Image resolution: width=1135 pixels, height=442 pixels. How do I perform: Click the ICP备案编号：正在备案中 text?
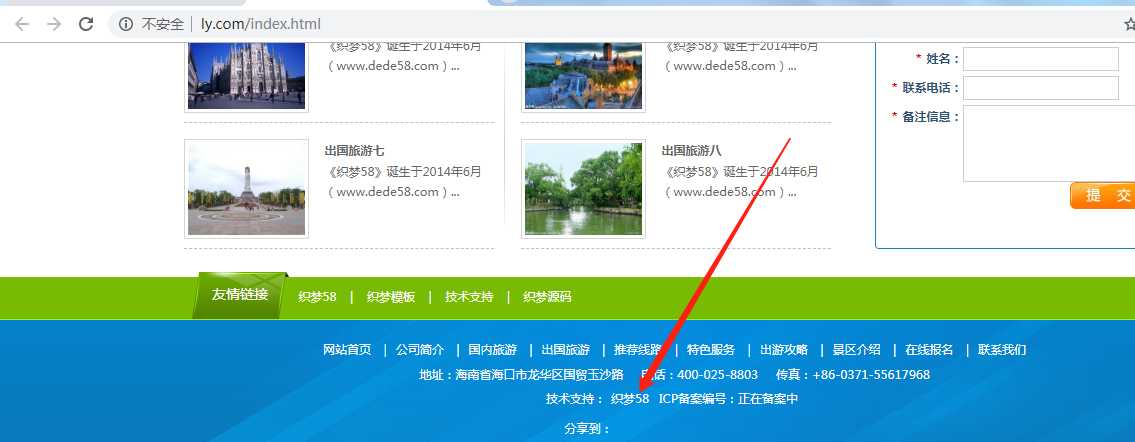point(728,399)
